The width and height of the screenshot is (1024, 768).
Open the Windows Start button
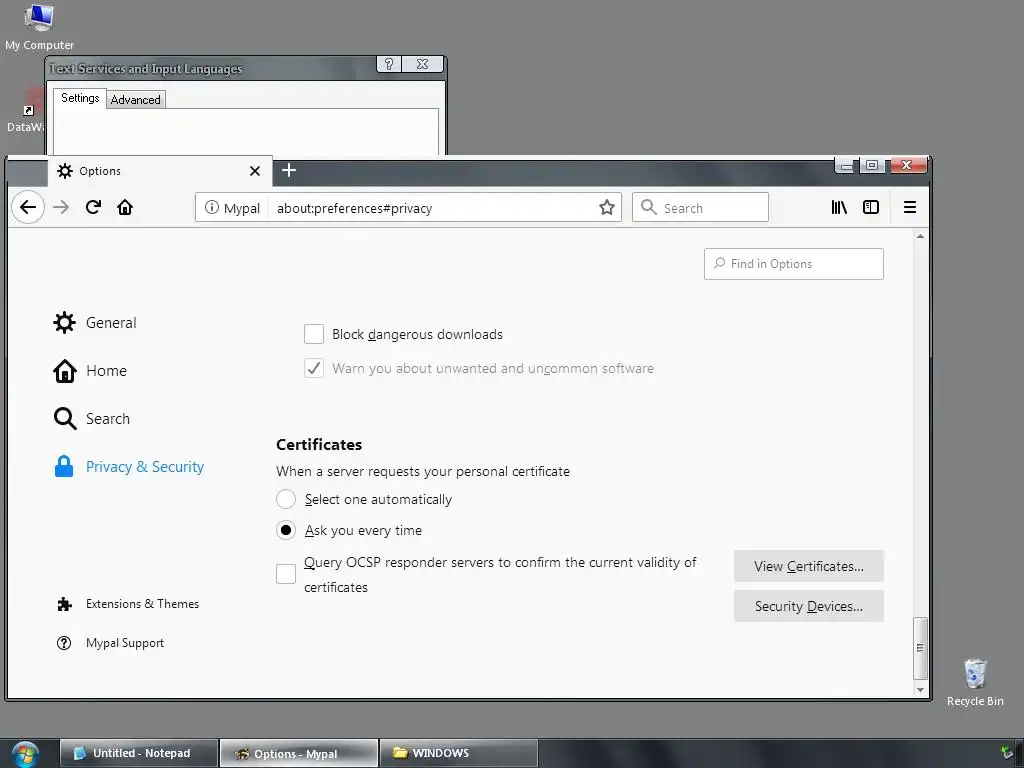(x=25, y=754)
